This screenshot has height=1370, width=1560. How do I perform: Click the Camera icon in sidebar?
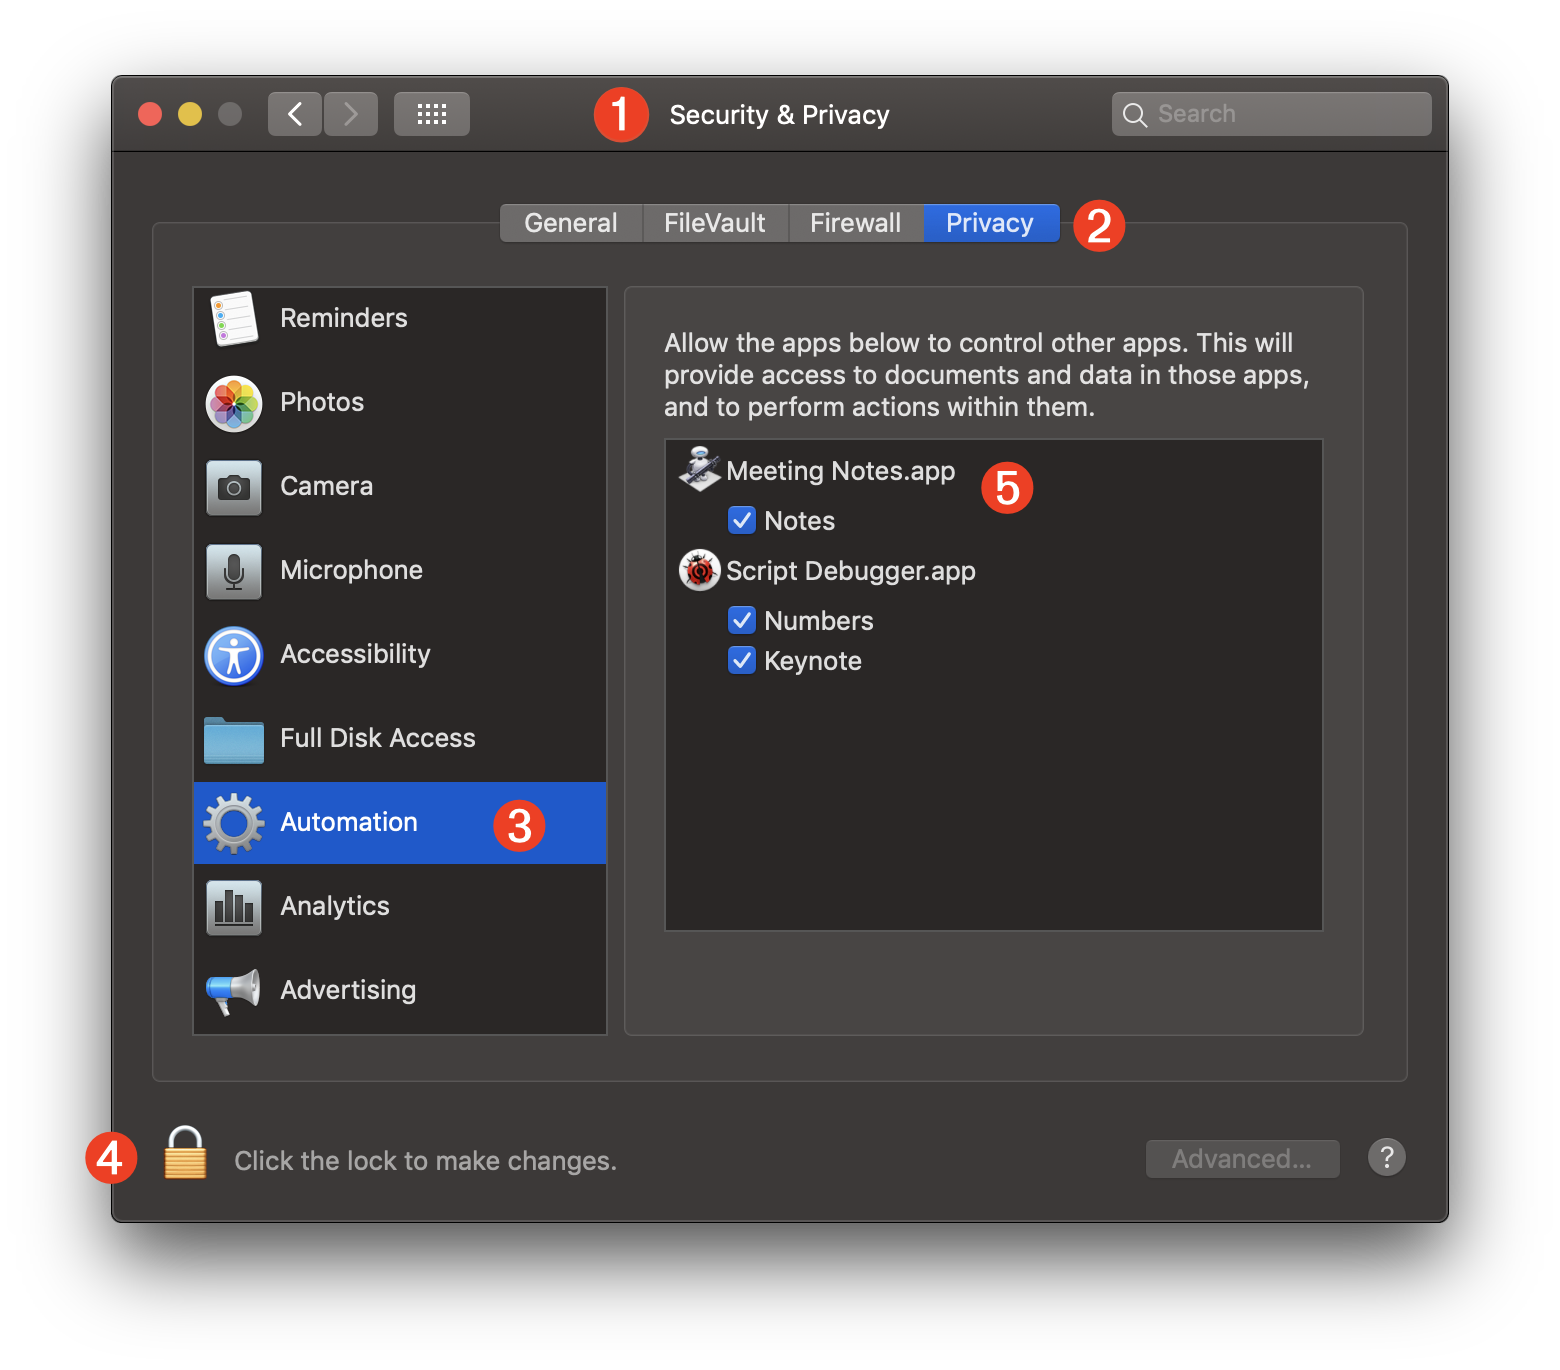click(232, 486)
